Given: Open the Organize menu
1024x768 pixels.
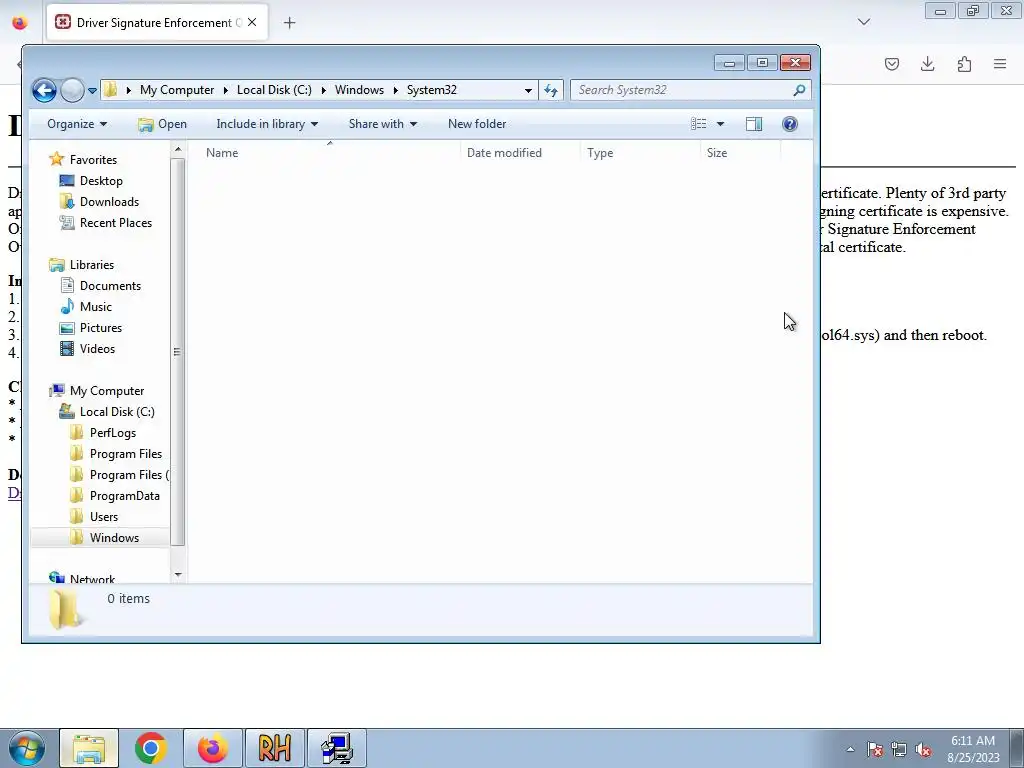Looking at the screenshot, I should [x=76, y=124].
